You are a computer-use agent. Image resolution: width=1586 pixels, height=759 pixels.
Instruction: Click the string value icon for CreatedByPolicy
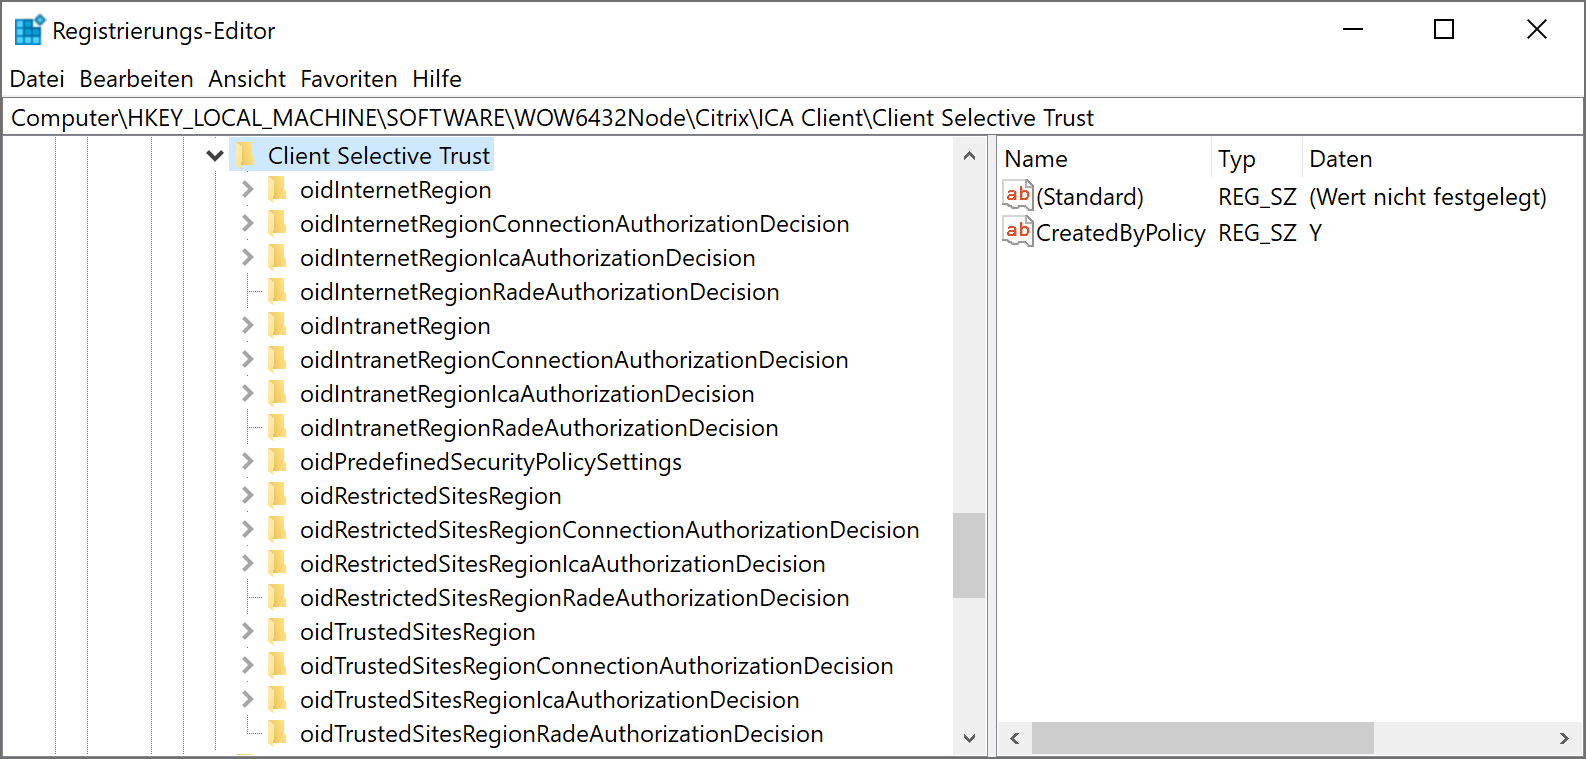[x=1018, y=232]
